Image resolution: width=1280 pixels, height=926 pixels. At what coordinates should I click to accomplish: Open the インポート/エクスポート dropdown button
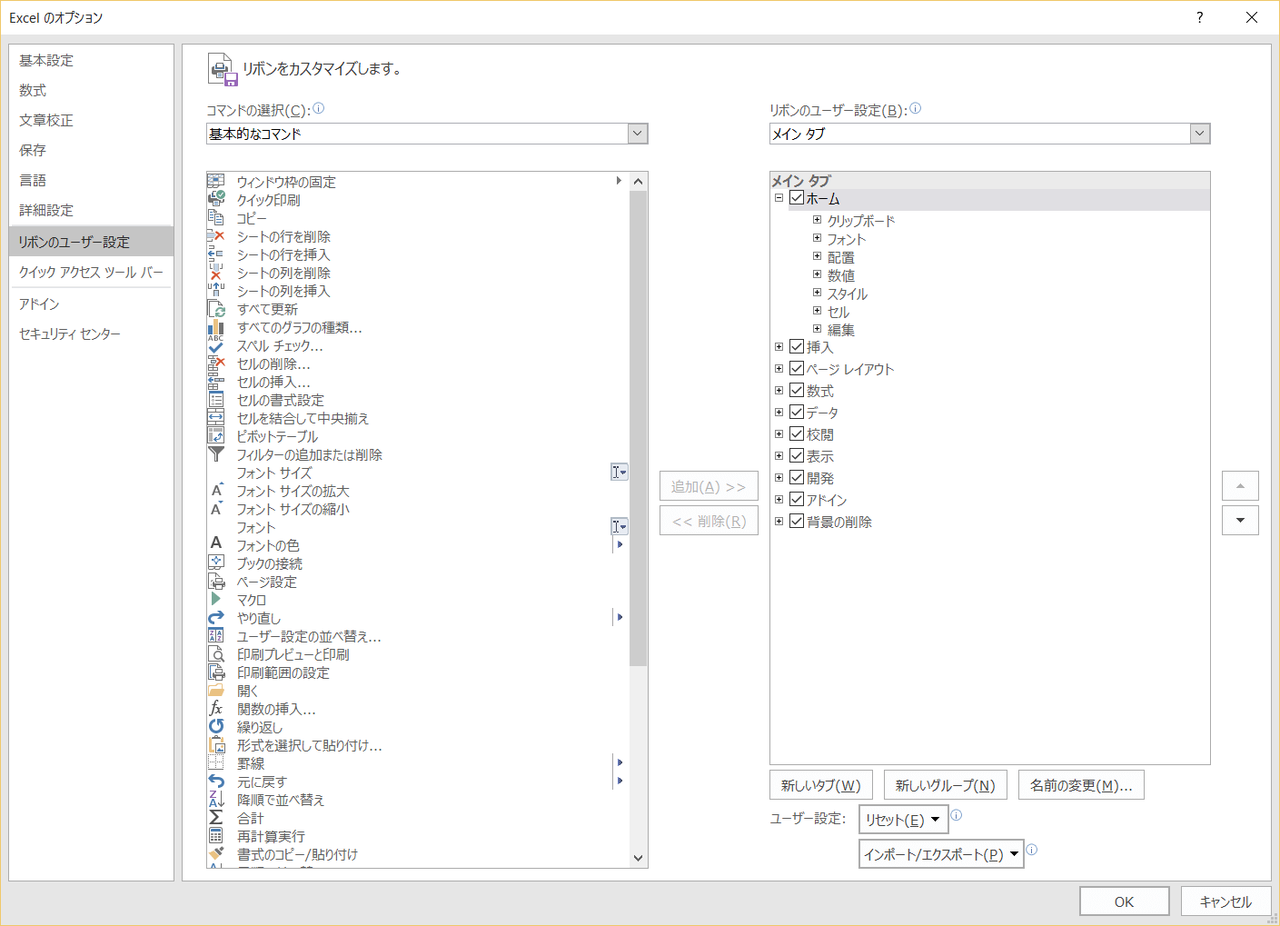tap(941, 854)
